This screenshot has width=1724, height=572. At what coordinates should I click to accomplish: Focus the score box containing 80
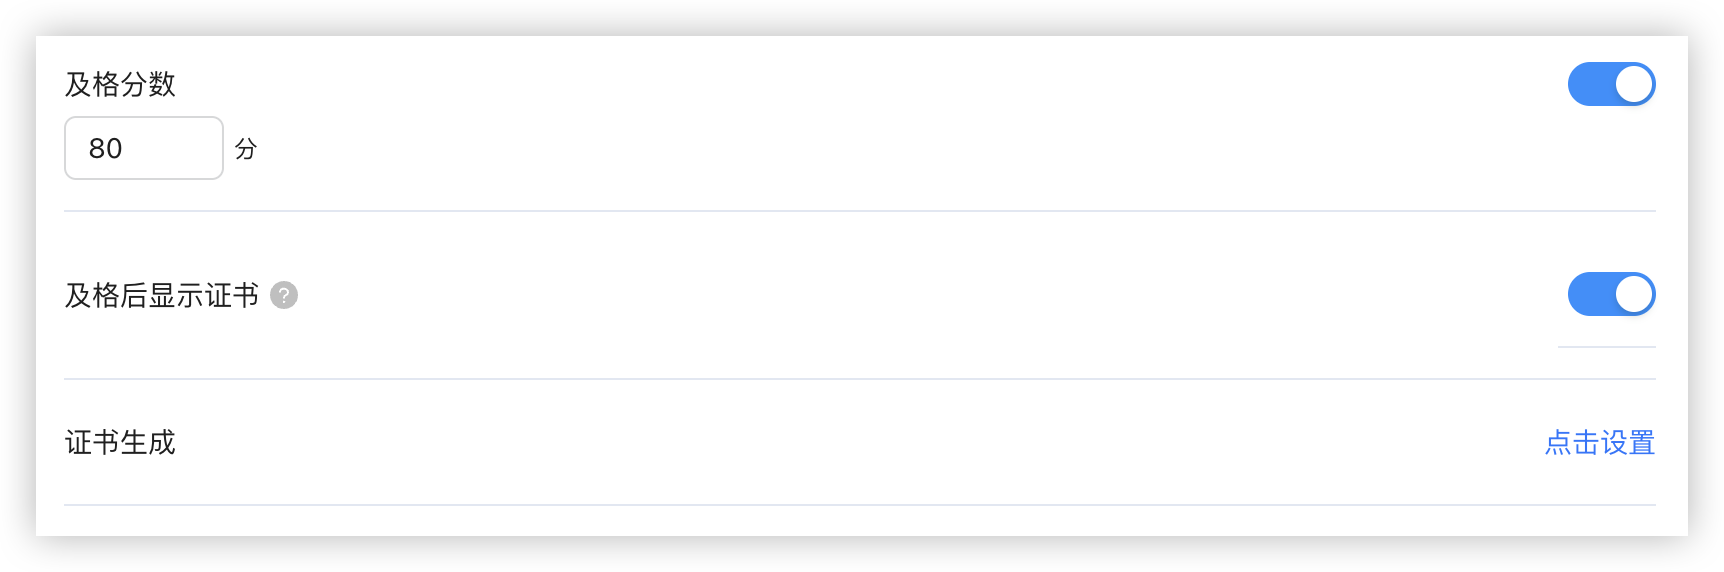click(144, 148)
